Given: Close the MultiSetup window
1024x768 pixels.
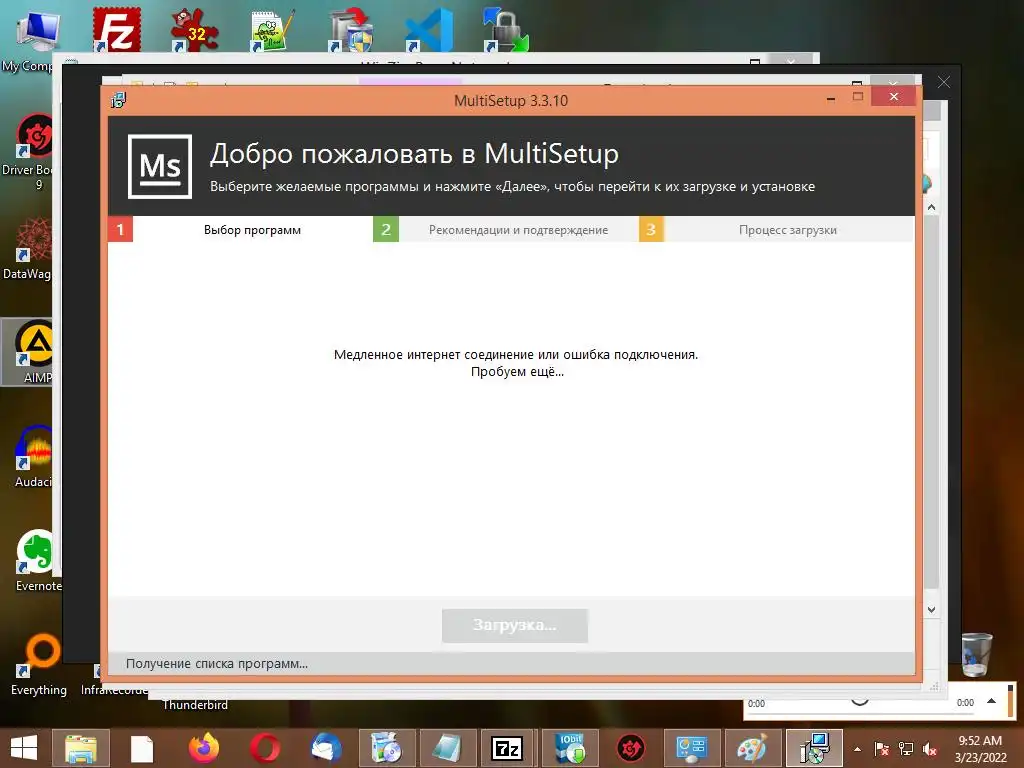Looking at the screenshot, I should [893, 97].
